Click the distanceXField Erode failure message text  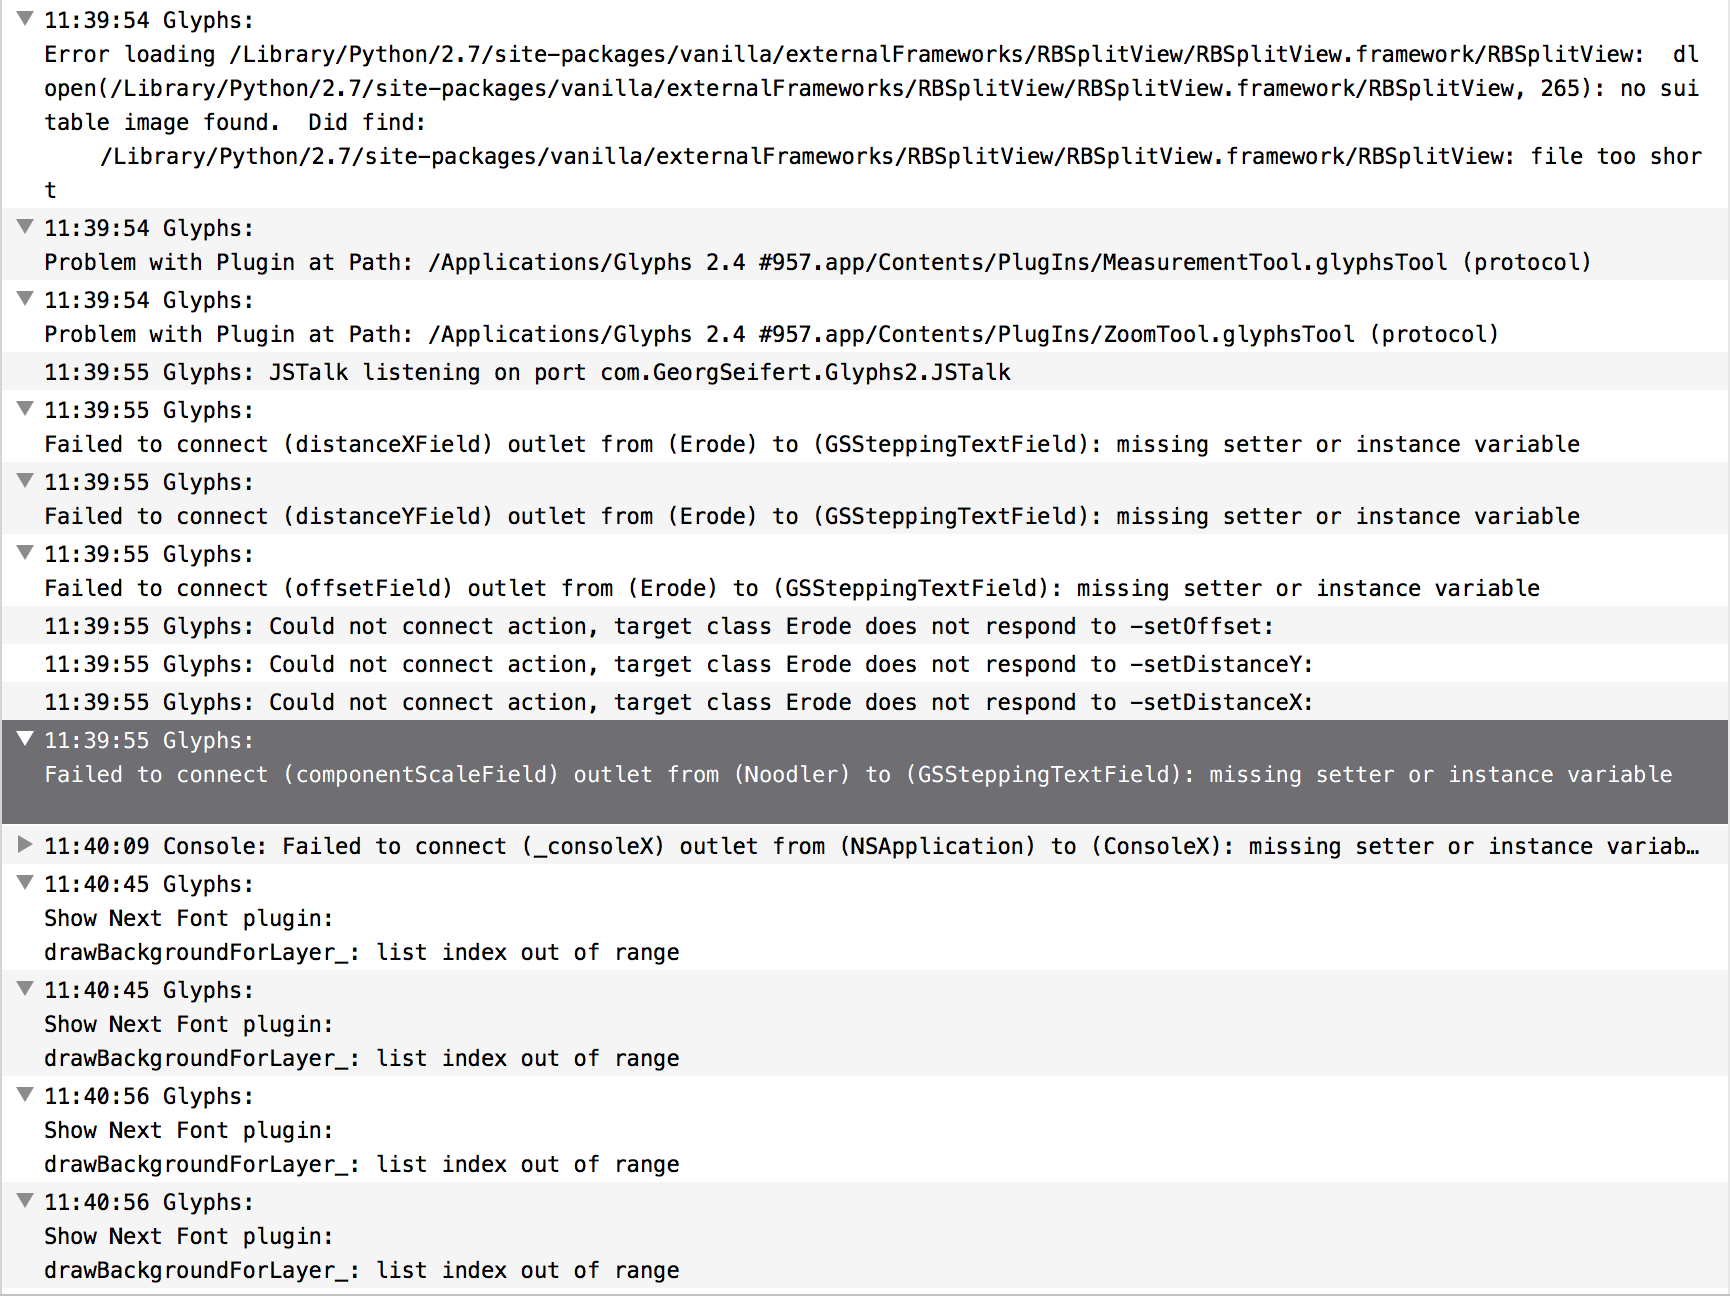tap(811, 444)
